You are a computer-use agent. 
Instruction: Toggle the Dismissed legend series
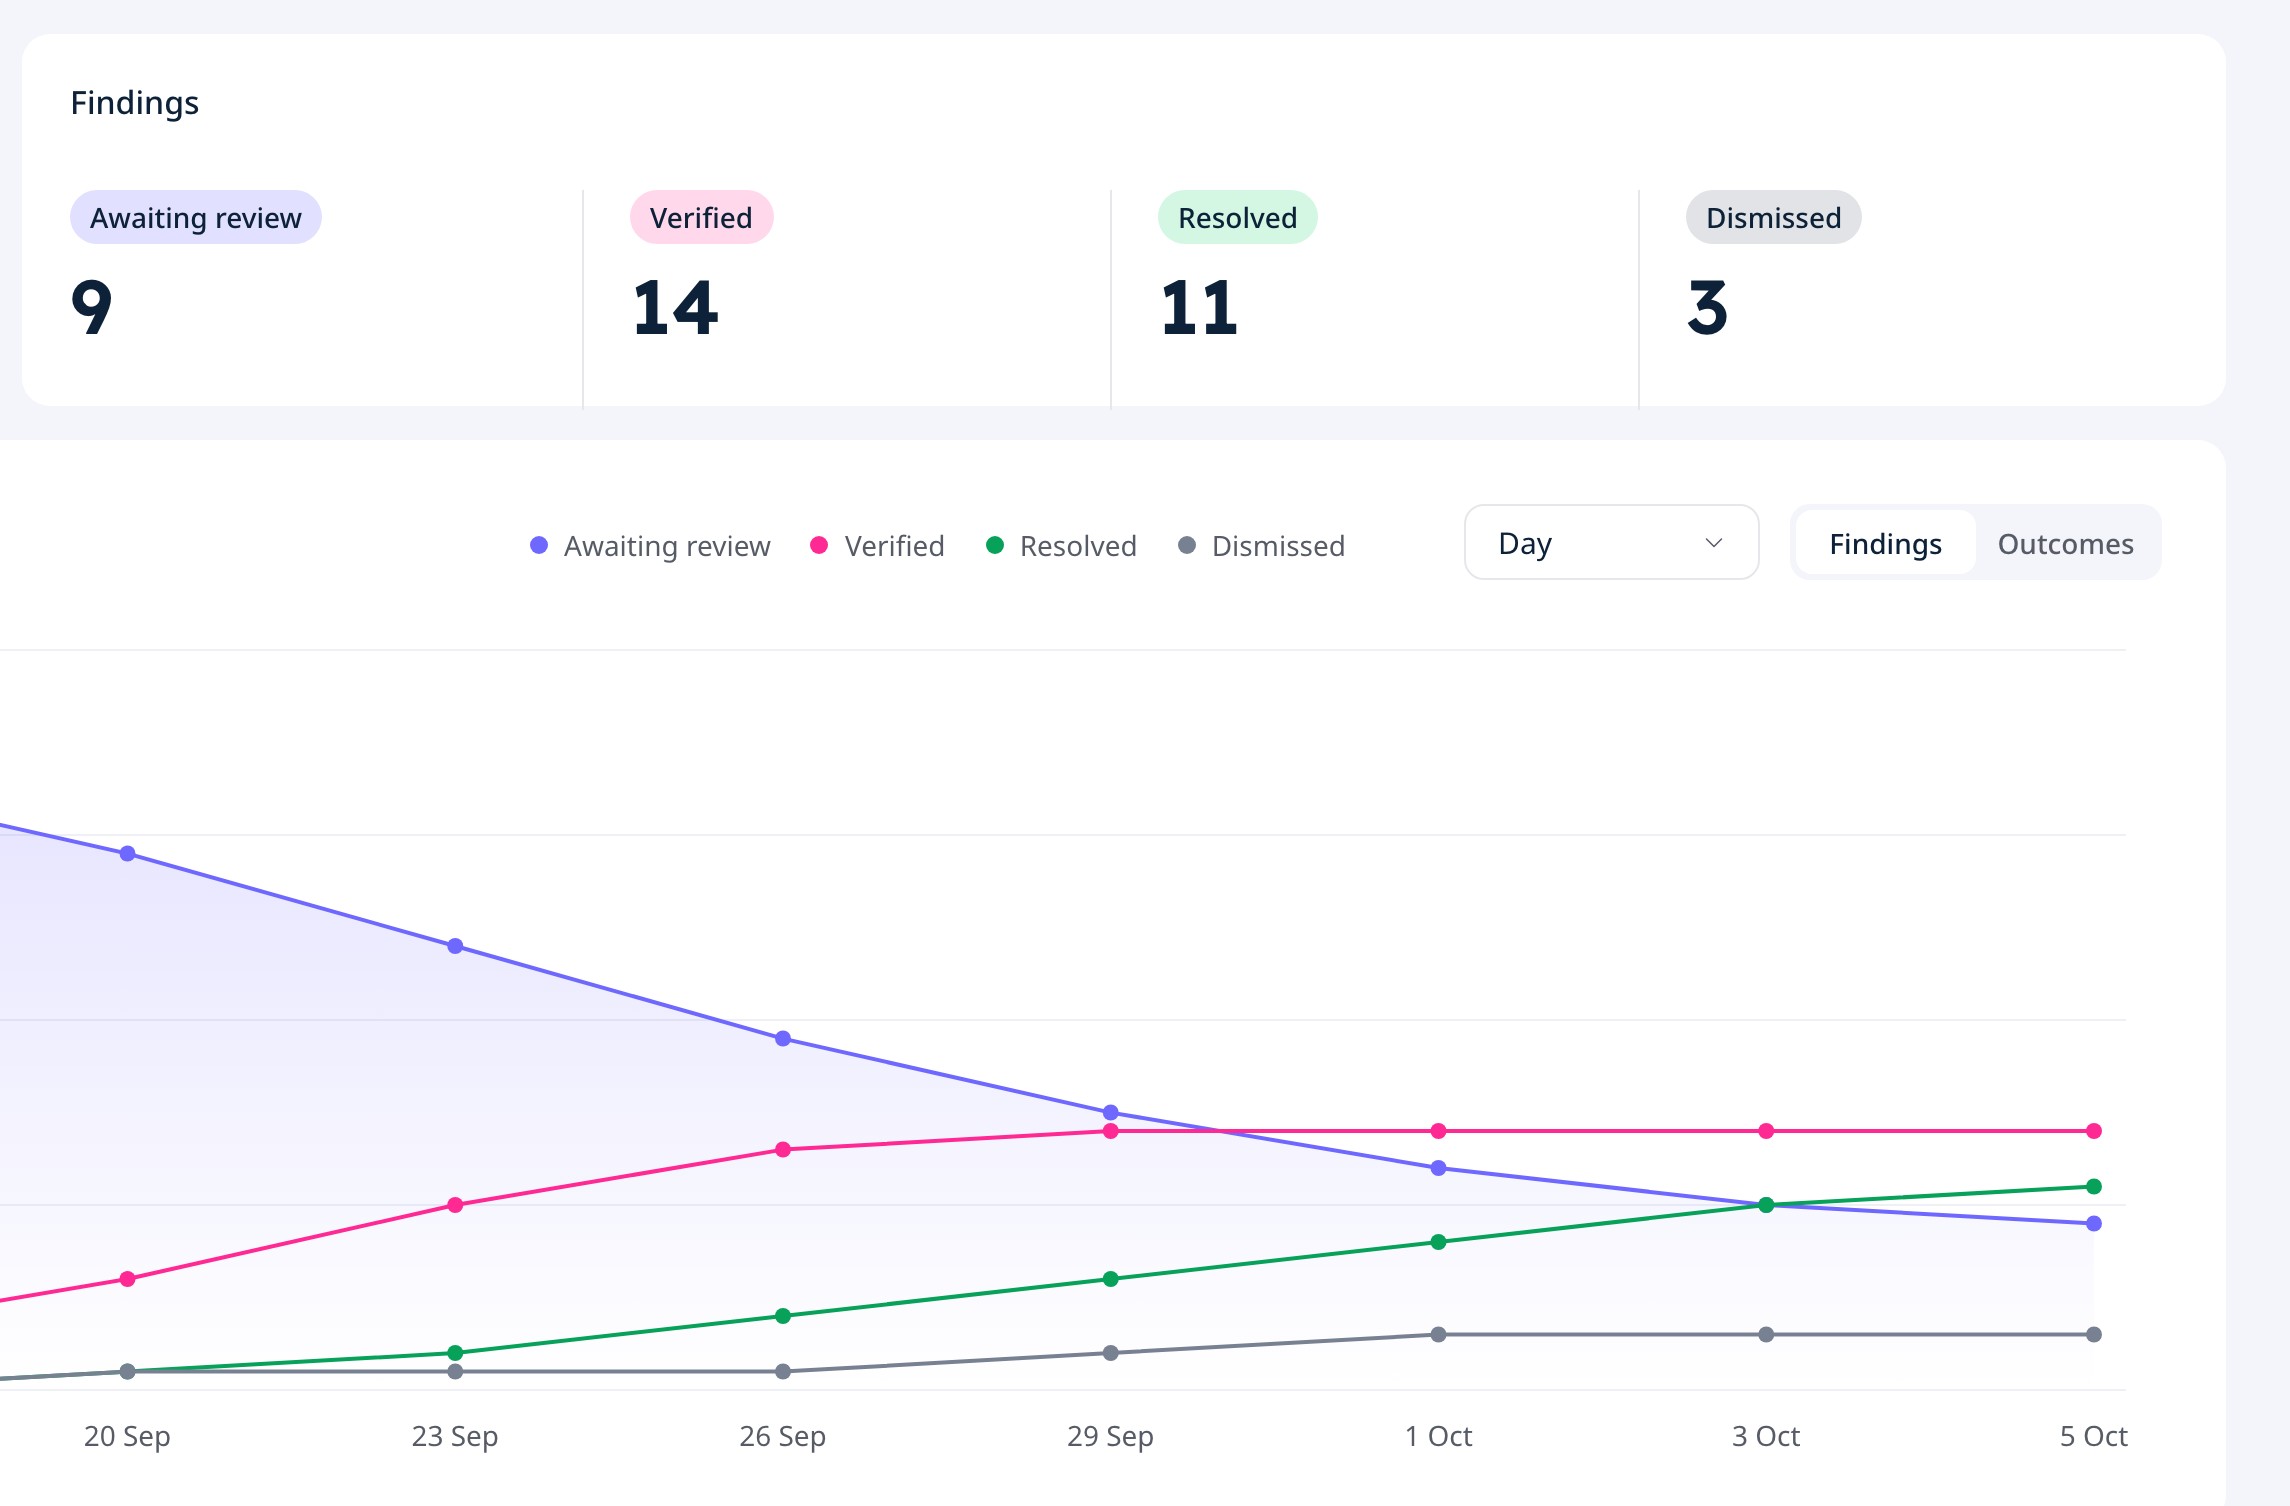pyautogui.click(x=1262, y=546)
